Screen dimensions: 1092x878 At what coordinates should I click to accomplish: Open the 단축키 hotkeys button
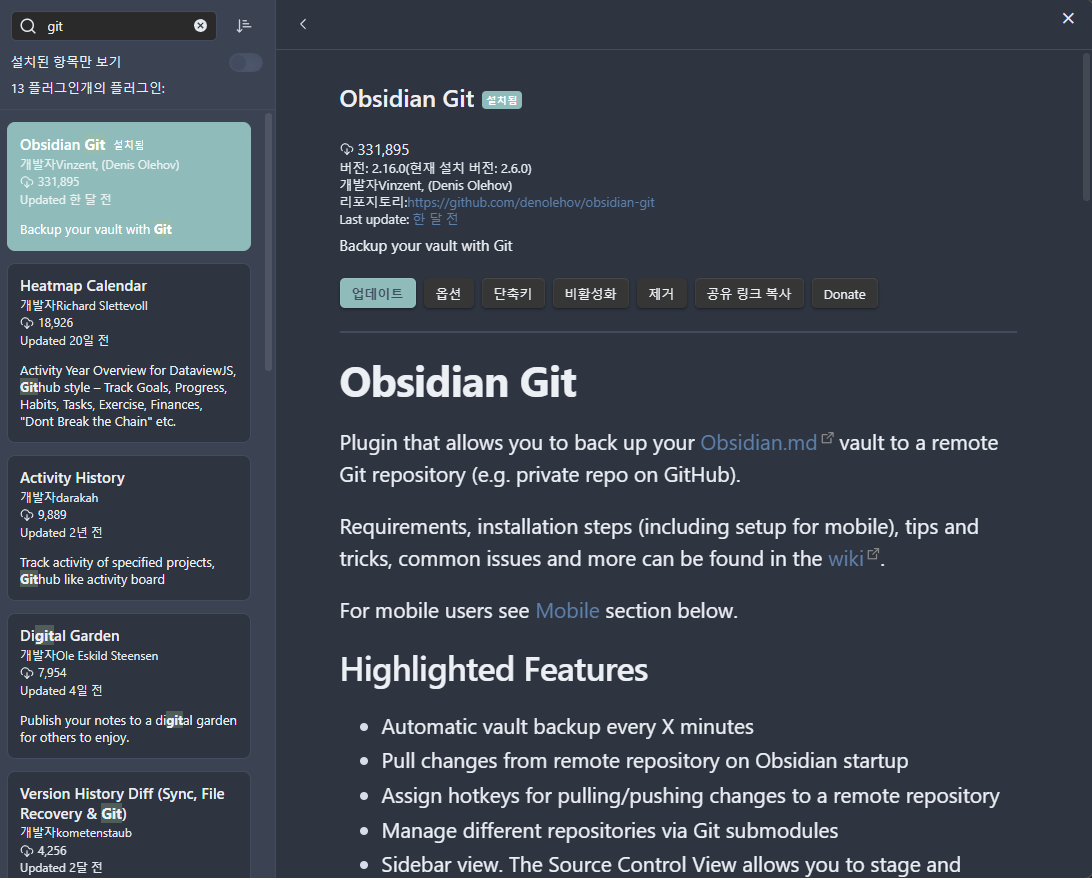(513, 294)
